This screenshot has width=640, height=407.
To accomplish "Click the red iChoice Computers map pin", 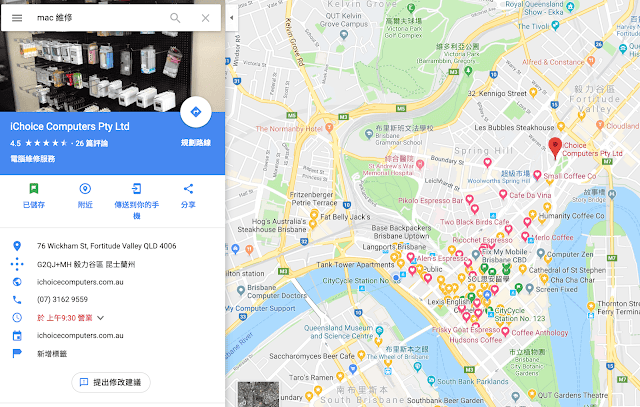I will coord(555,148).
